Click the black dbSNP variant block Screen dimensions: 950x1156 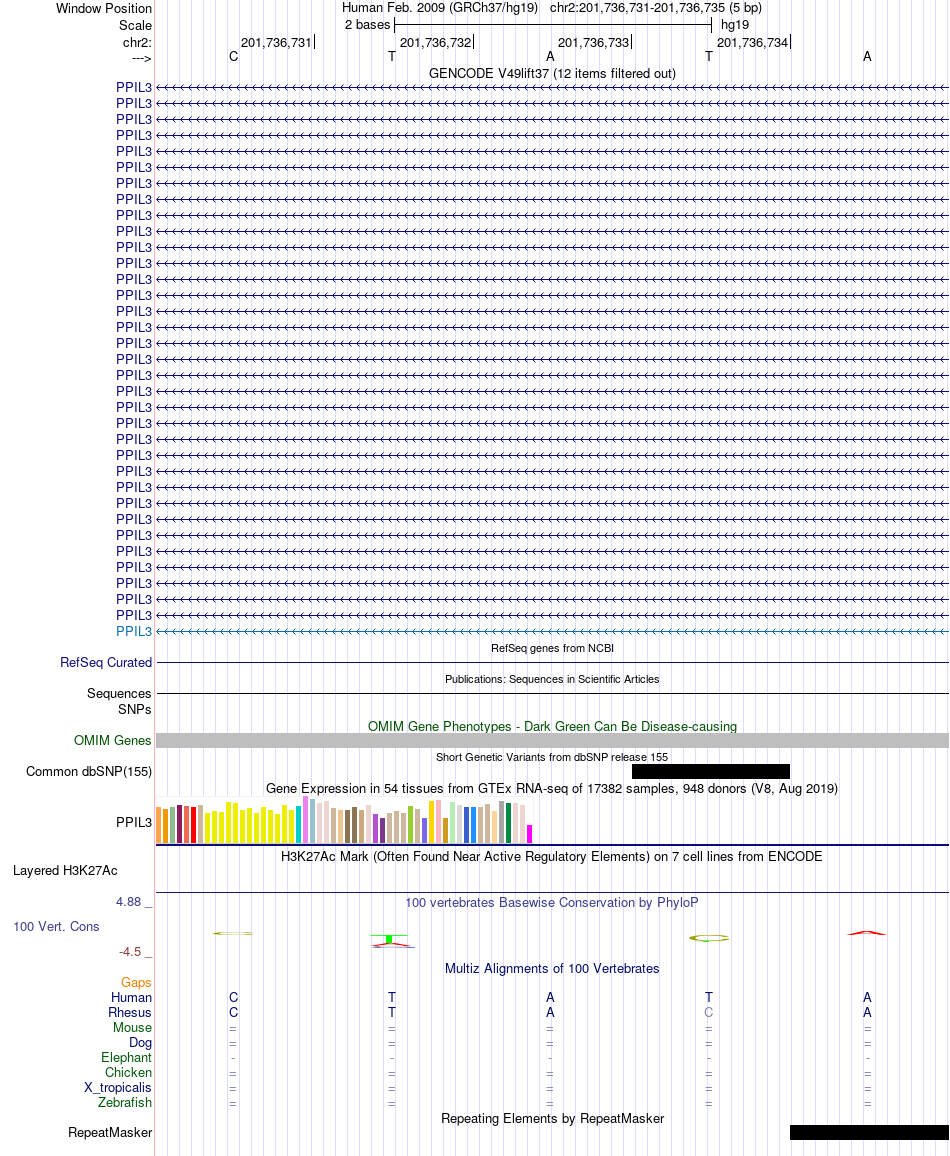click(710, 772)
